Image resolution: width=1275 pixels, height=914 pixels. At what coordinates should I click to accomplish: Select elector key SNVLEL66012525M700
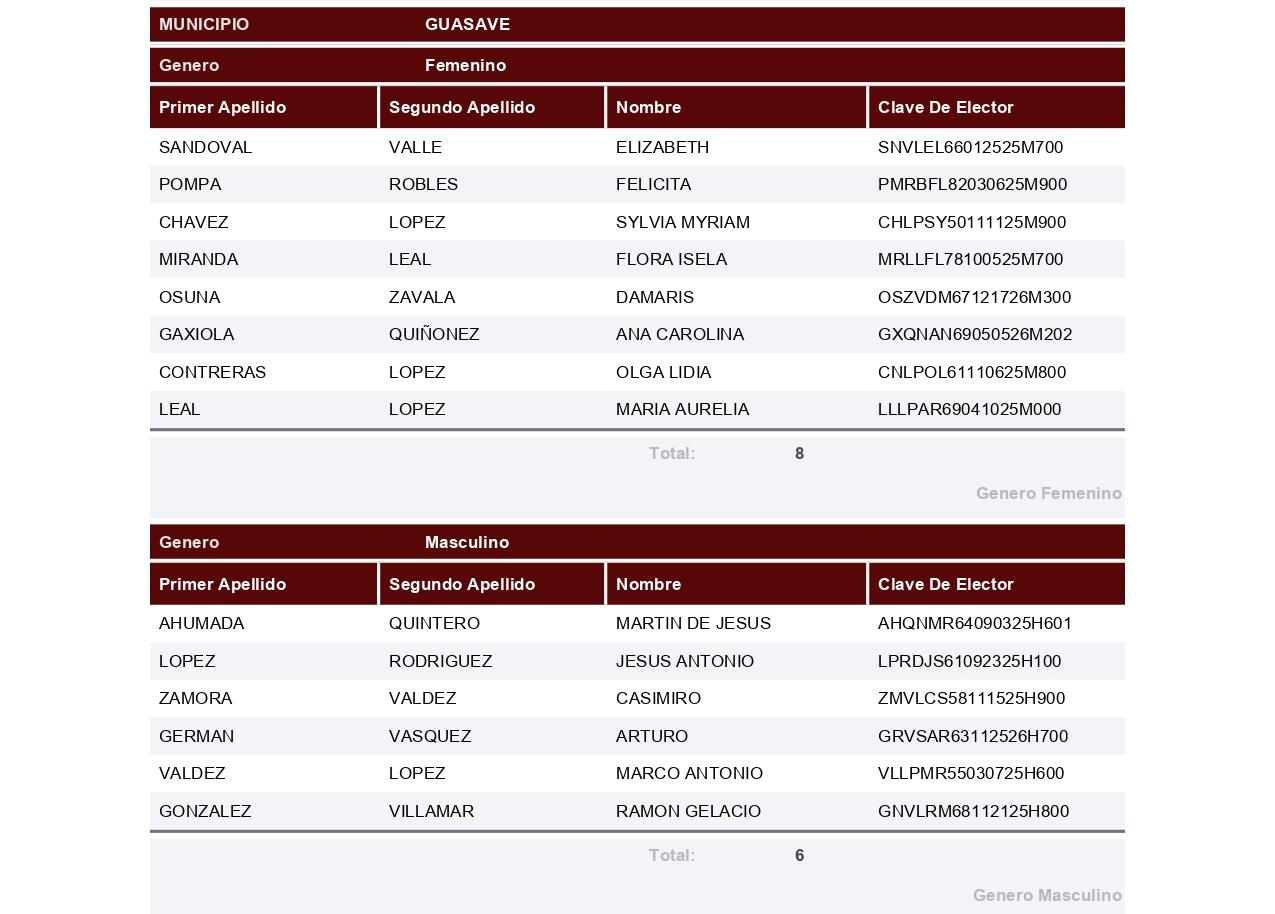(970, 147)
